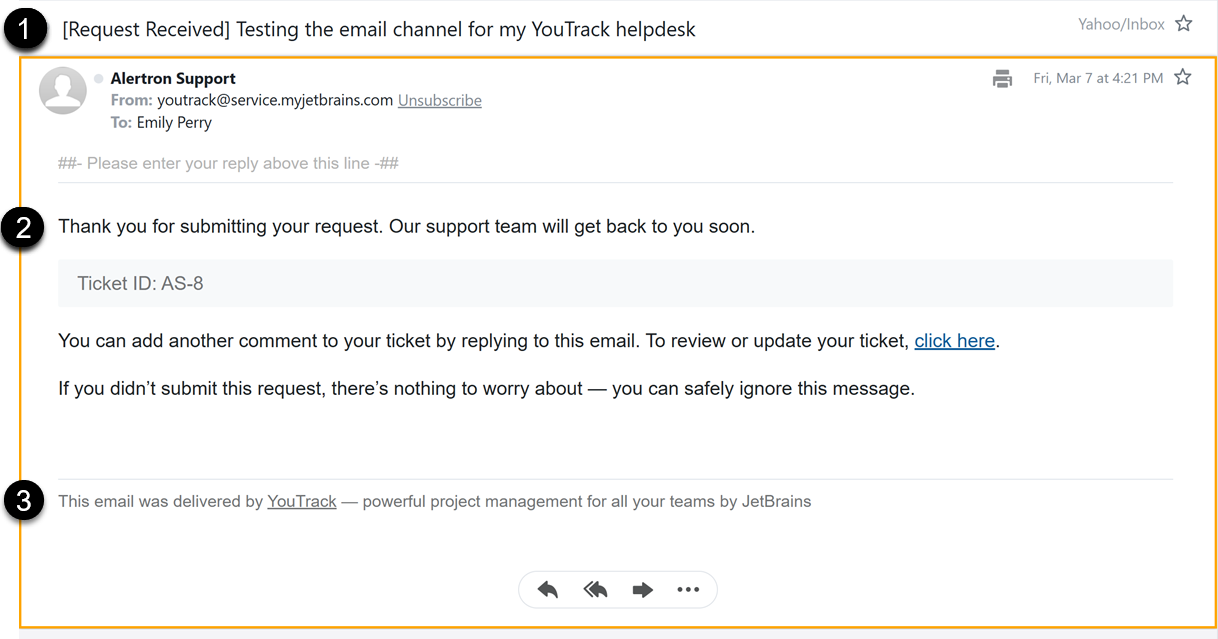Print the email
1218x639 pixels.
pyautogui.click(x=1002, y=78)
